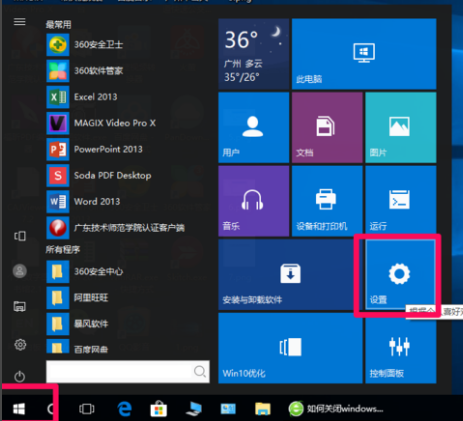Launch the 运行 run tile
The image size is (463, 421).
pyautogui.click(x=400, y=201)
